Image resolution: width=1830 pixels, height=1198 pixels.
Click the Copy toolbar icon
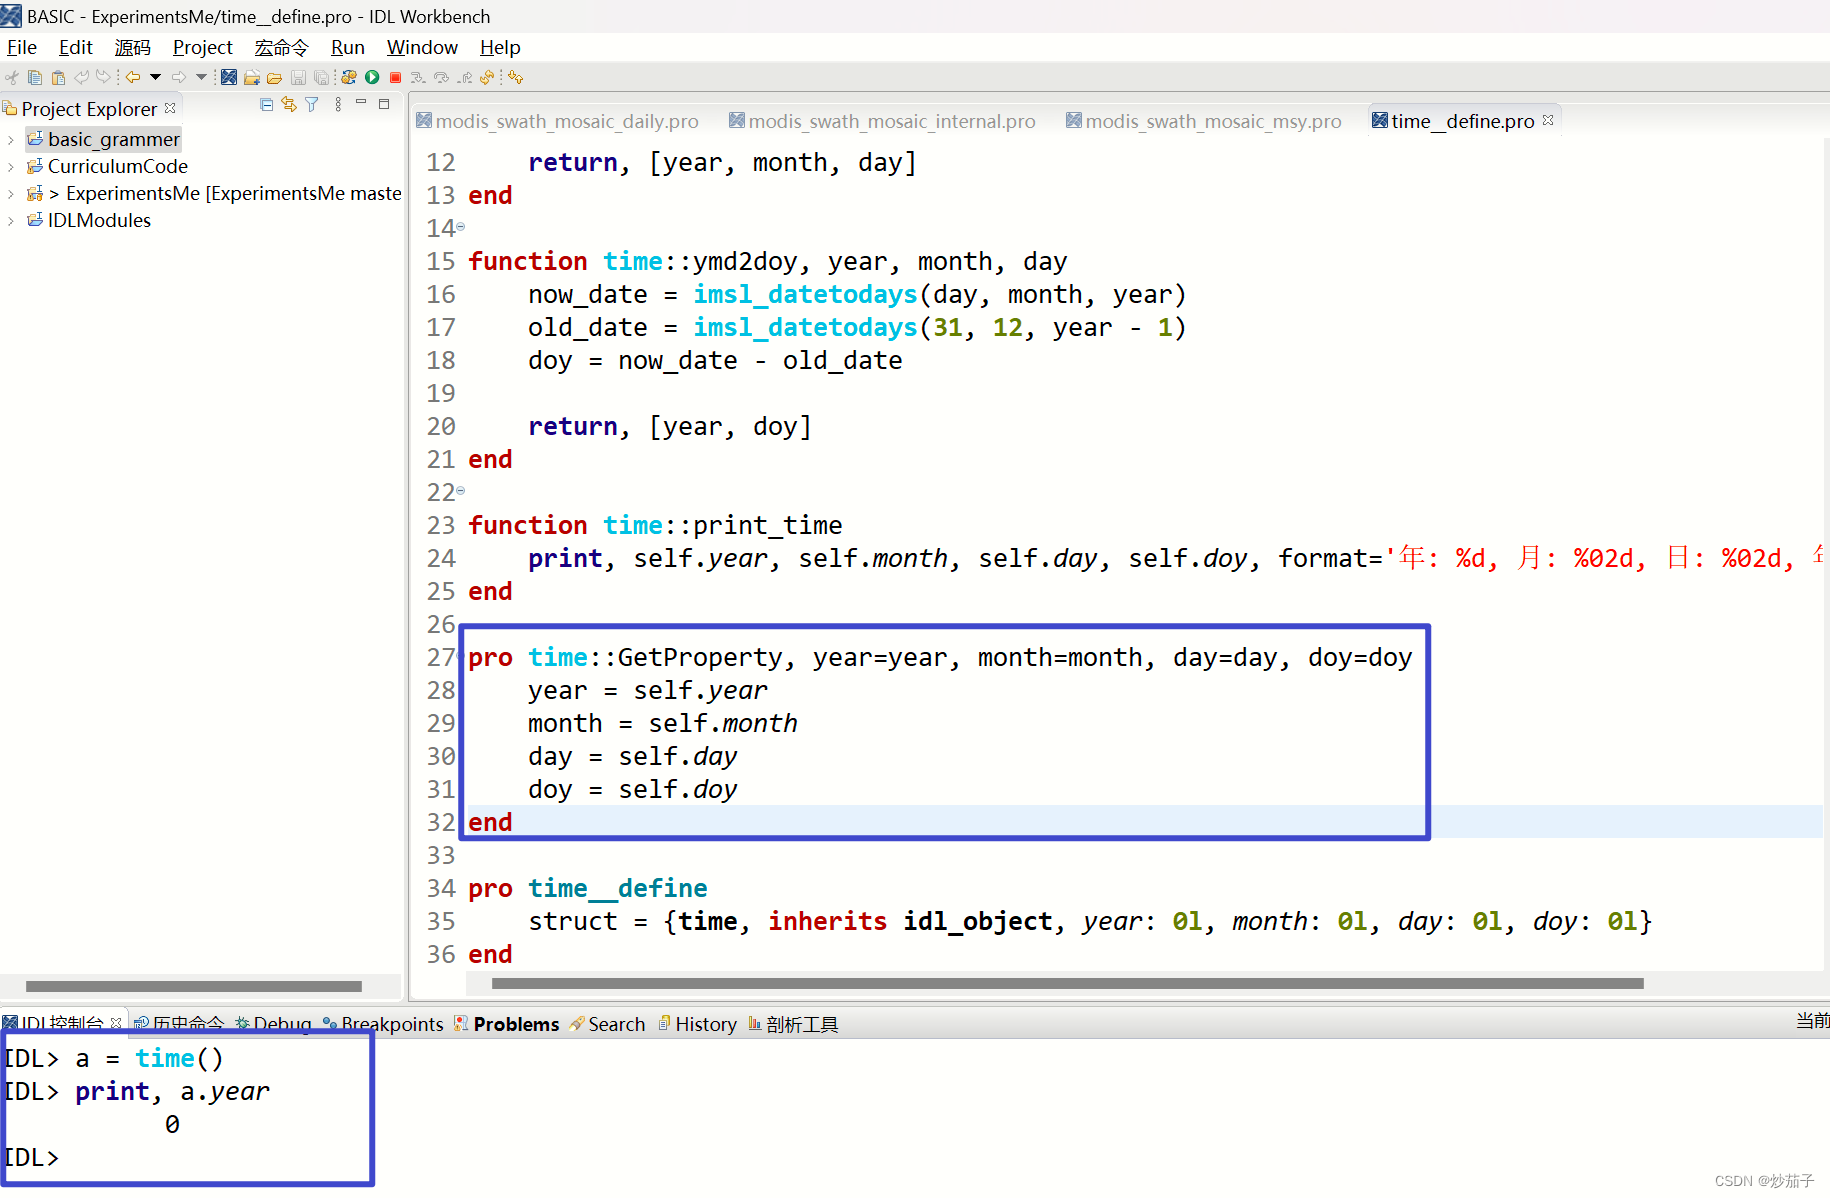[35, 77]
